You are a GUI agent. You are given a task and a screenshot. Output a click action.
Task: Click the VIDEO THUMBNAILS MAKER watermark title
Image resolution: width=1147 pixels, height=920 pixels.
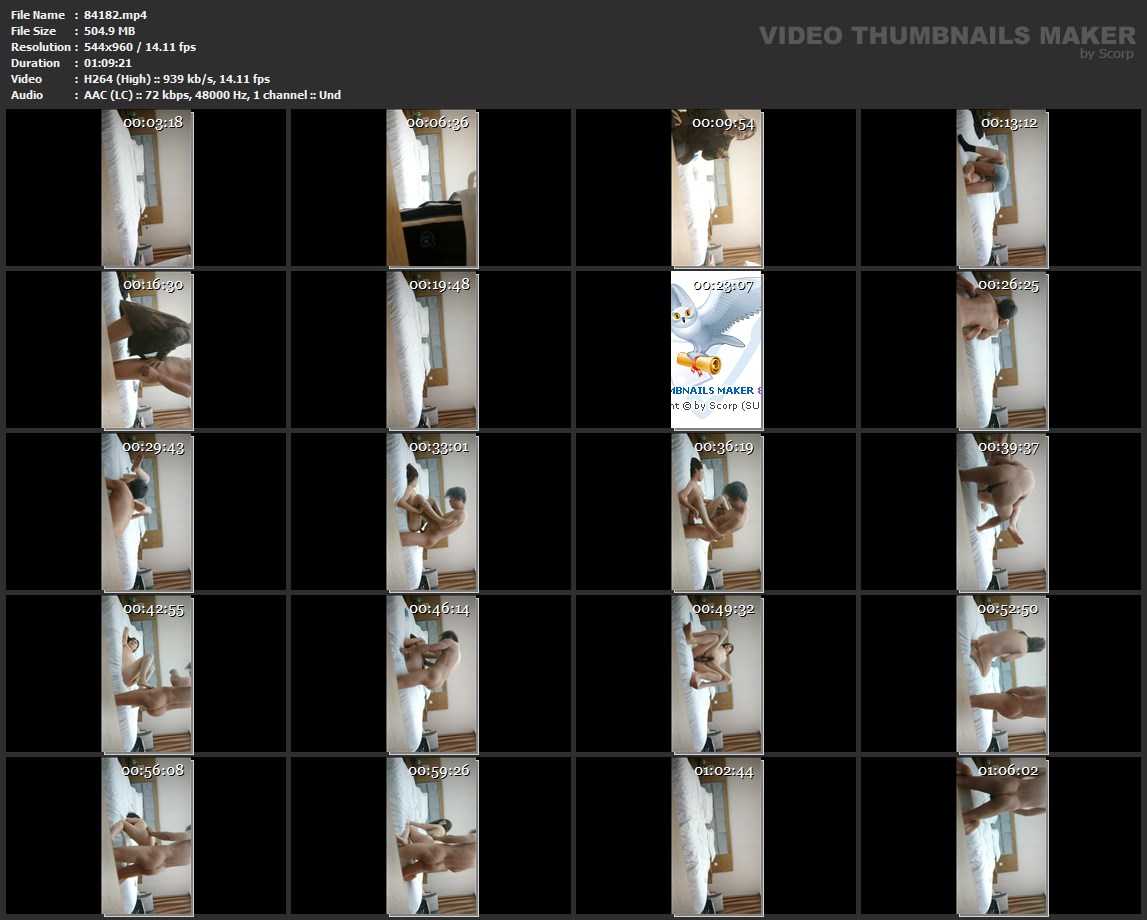click(x=946, y=35)
